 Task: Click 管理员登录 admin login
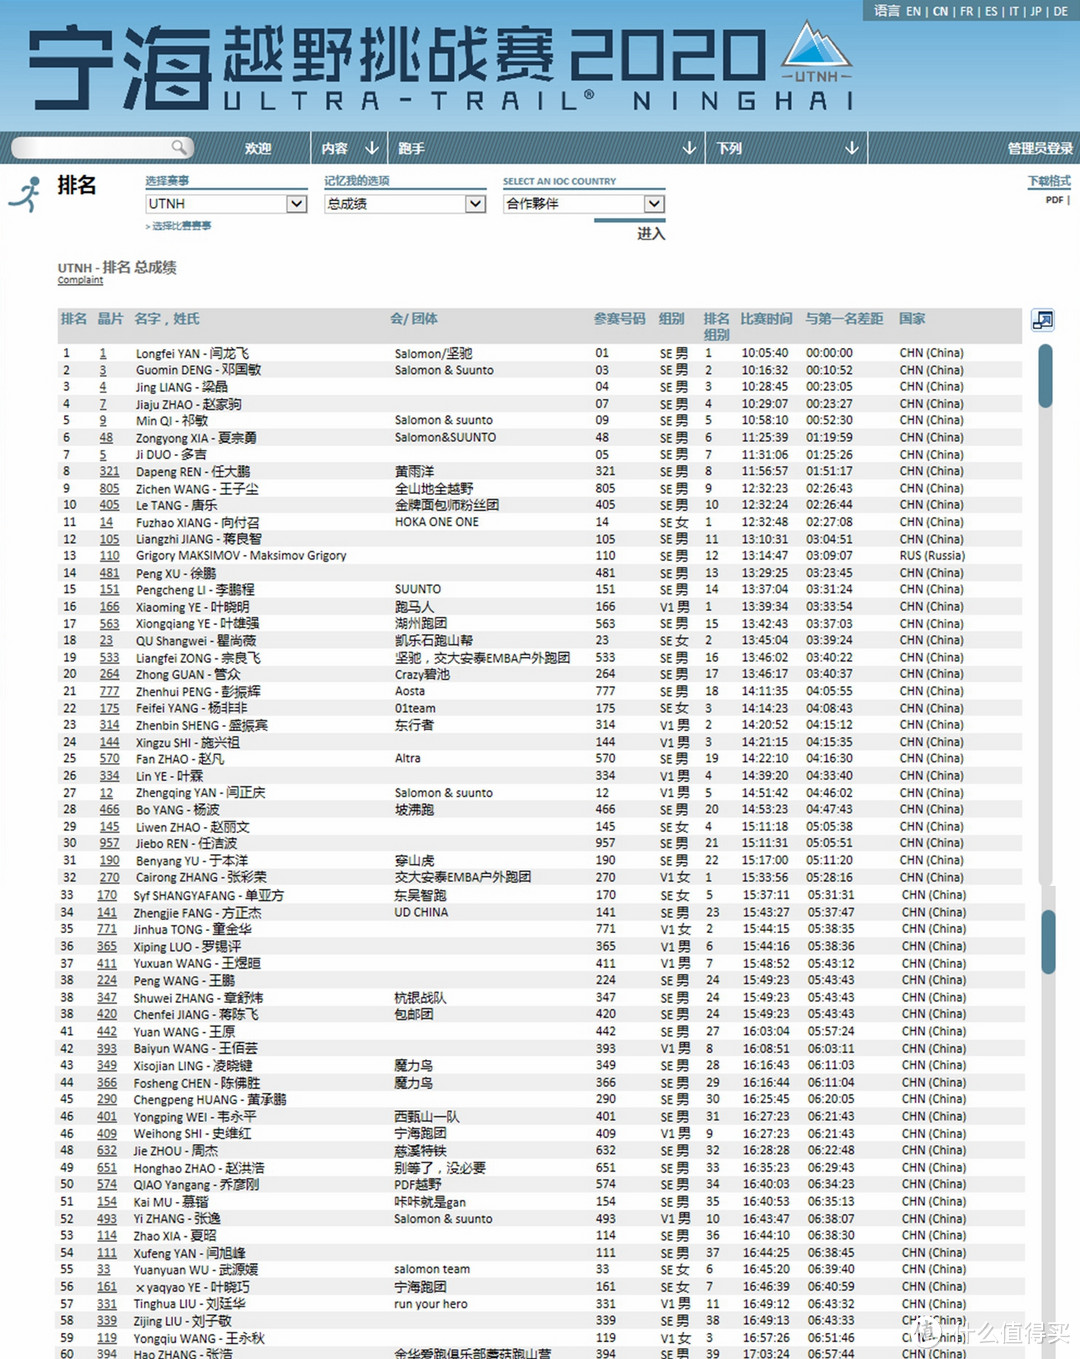1040,148
